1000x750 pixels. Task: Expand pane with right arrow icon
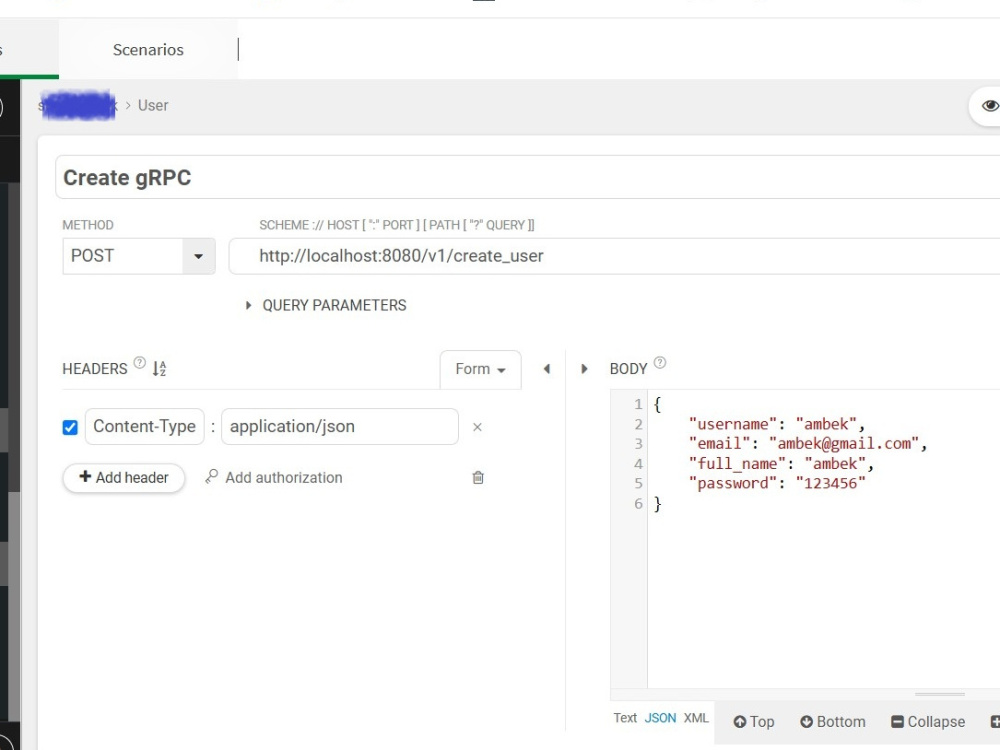coord(584,369)
